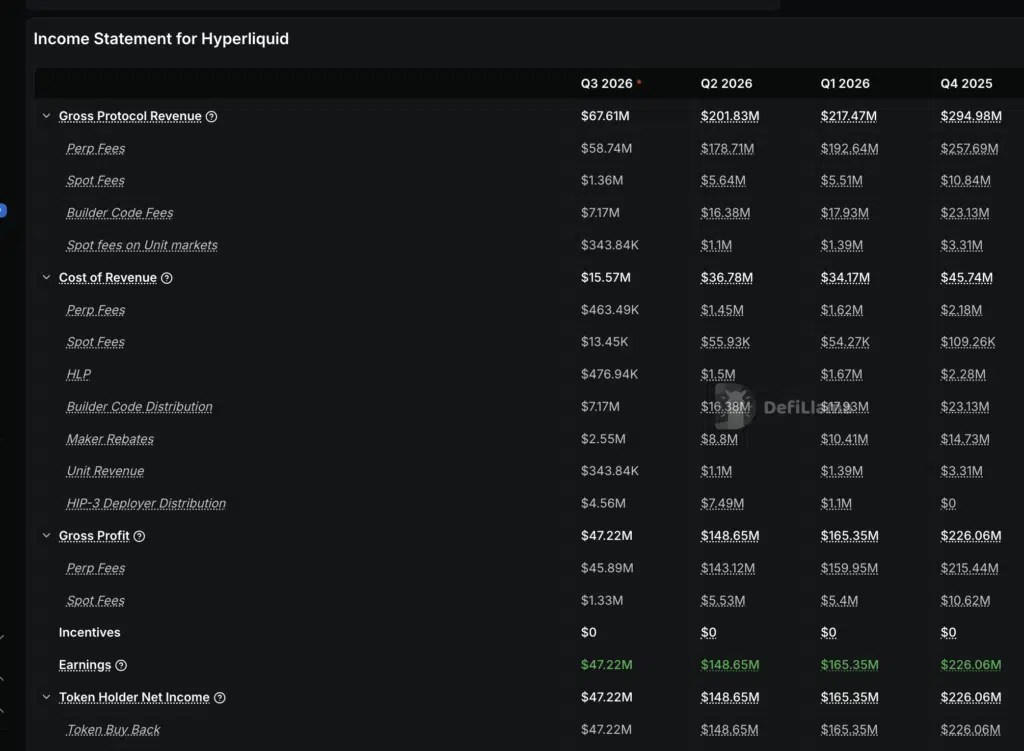Open the Gross Protocol Revenue help icon
Screen dimensions: 1024x751
tap(212, 116)
